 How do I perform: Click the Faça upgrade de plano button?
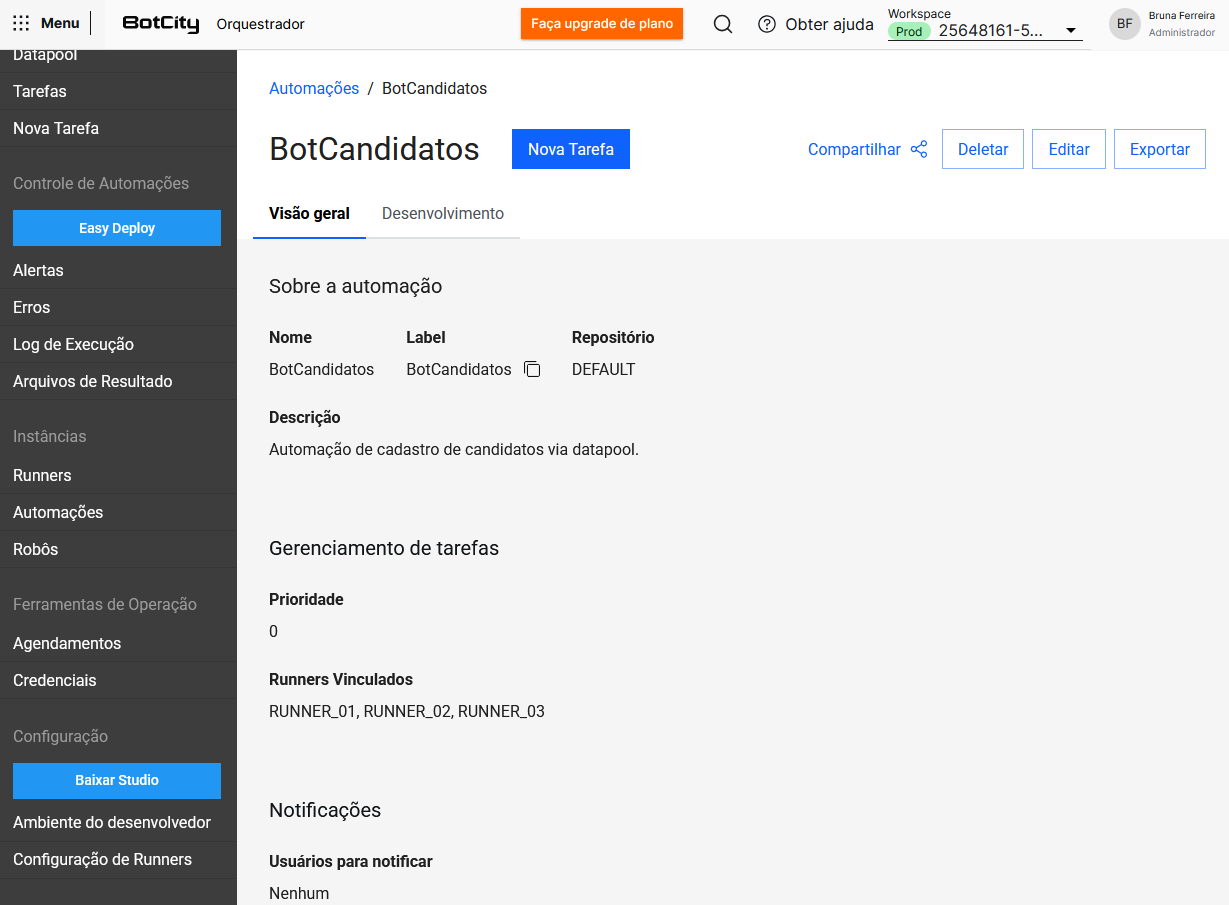click(x=601, y=24)
